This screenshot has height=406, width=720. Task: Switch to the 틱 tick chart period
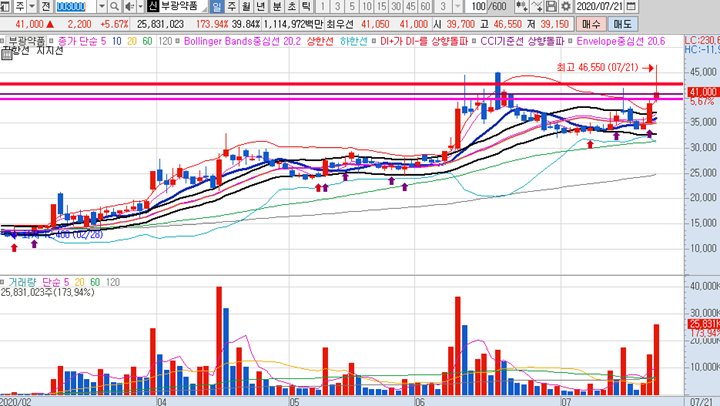click(306, 6)
